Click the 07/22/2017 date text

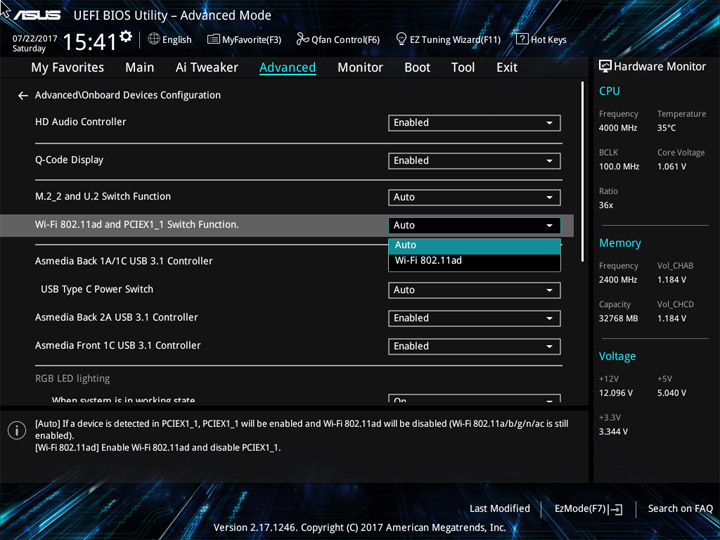(x=34, y=39)
